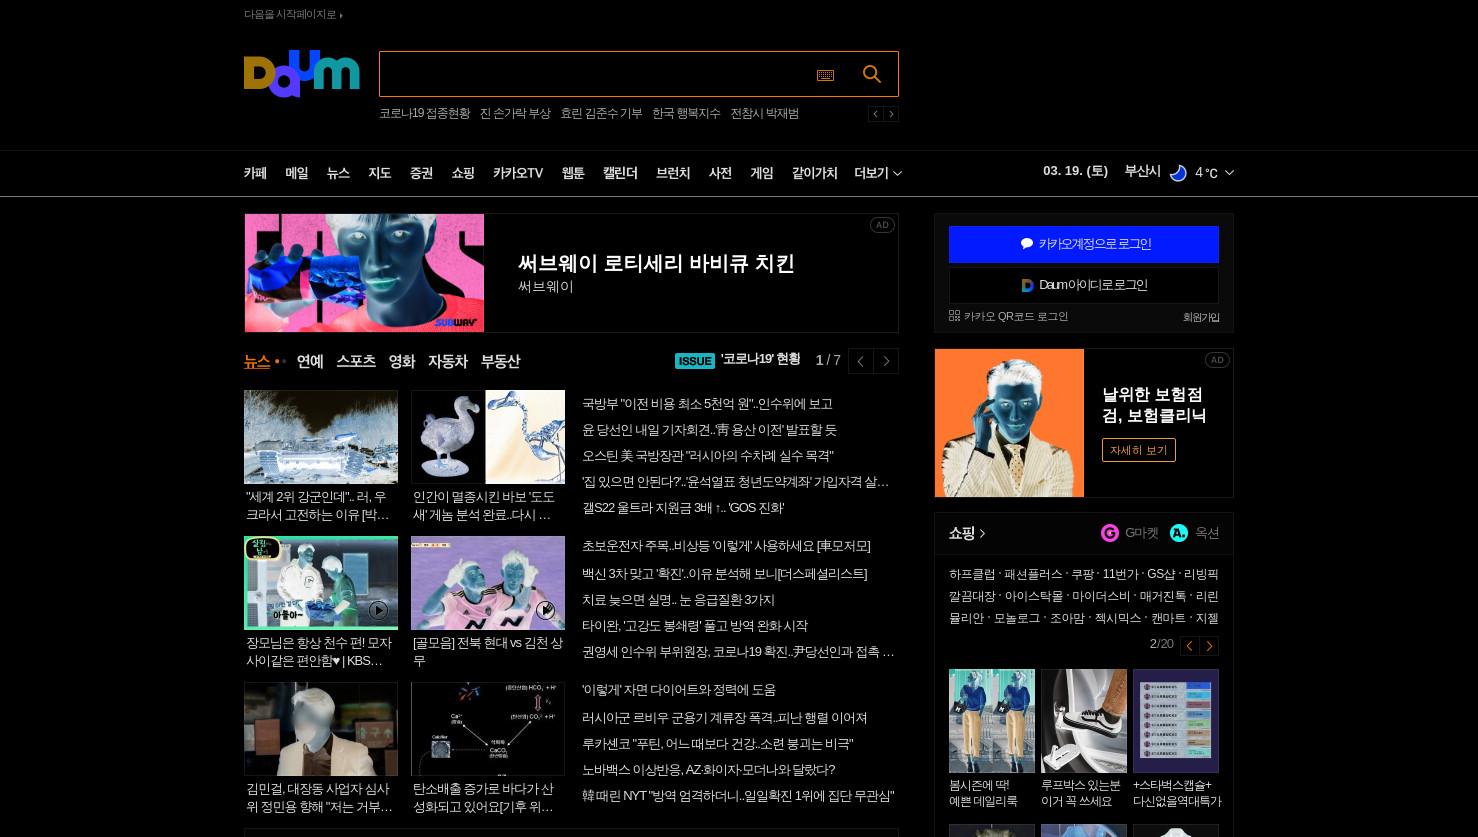The width and height of the screenshot is (1478, 837).
Task: Open the 증권 menu item
Action: click(x=421, y=173)
